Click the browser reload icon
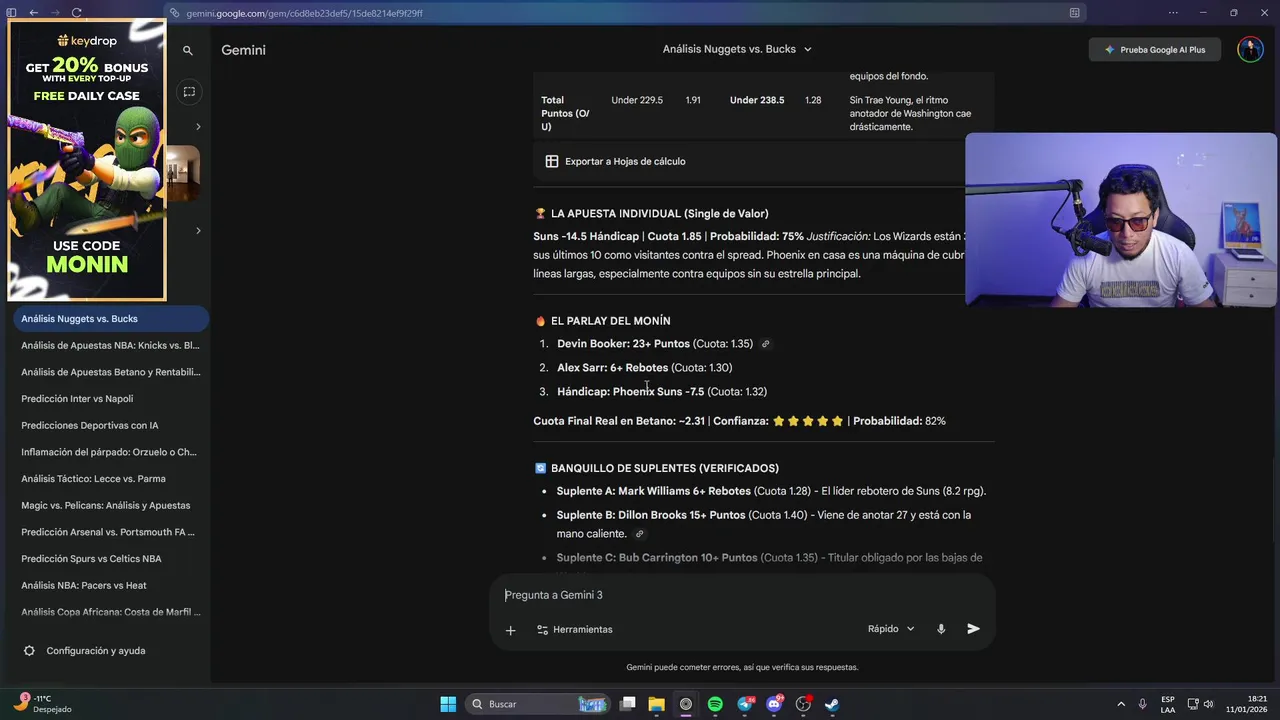 77,13
